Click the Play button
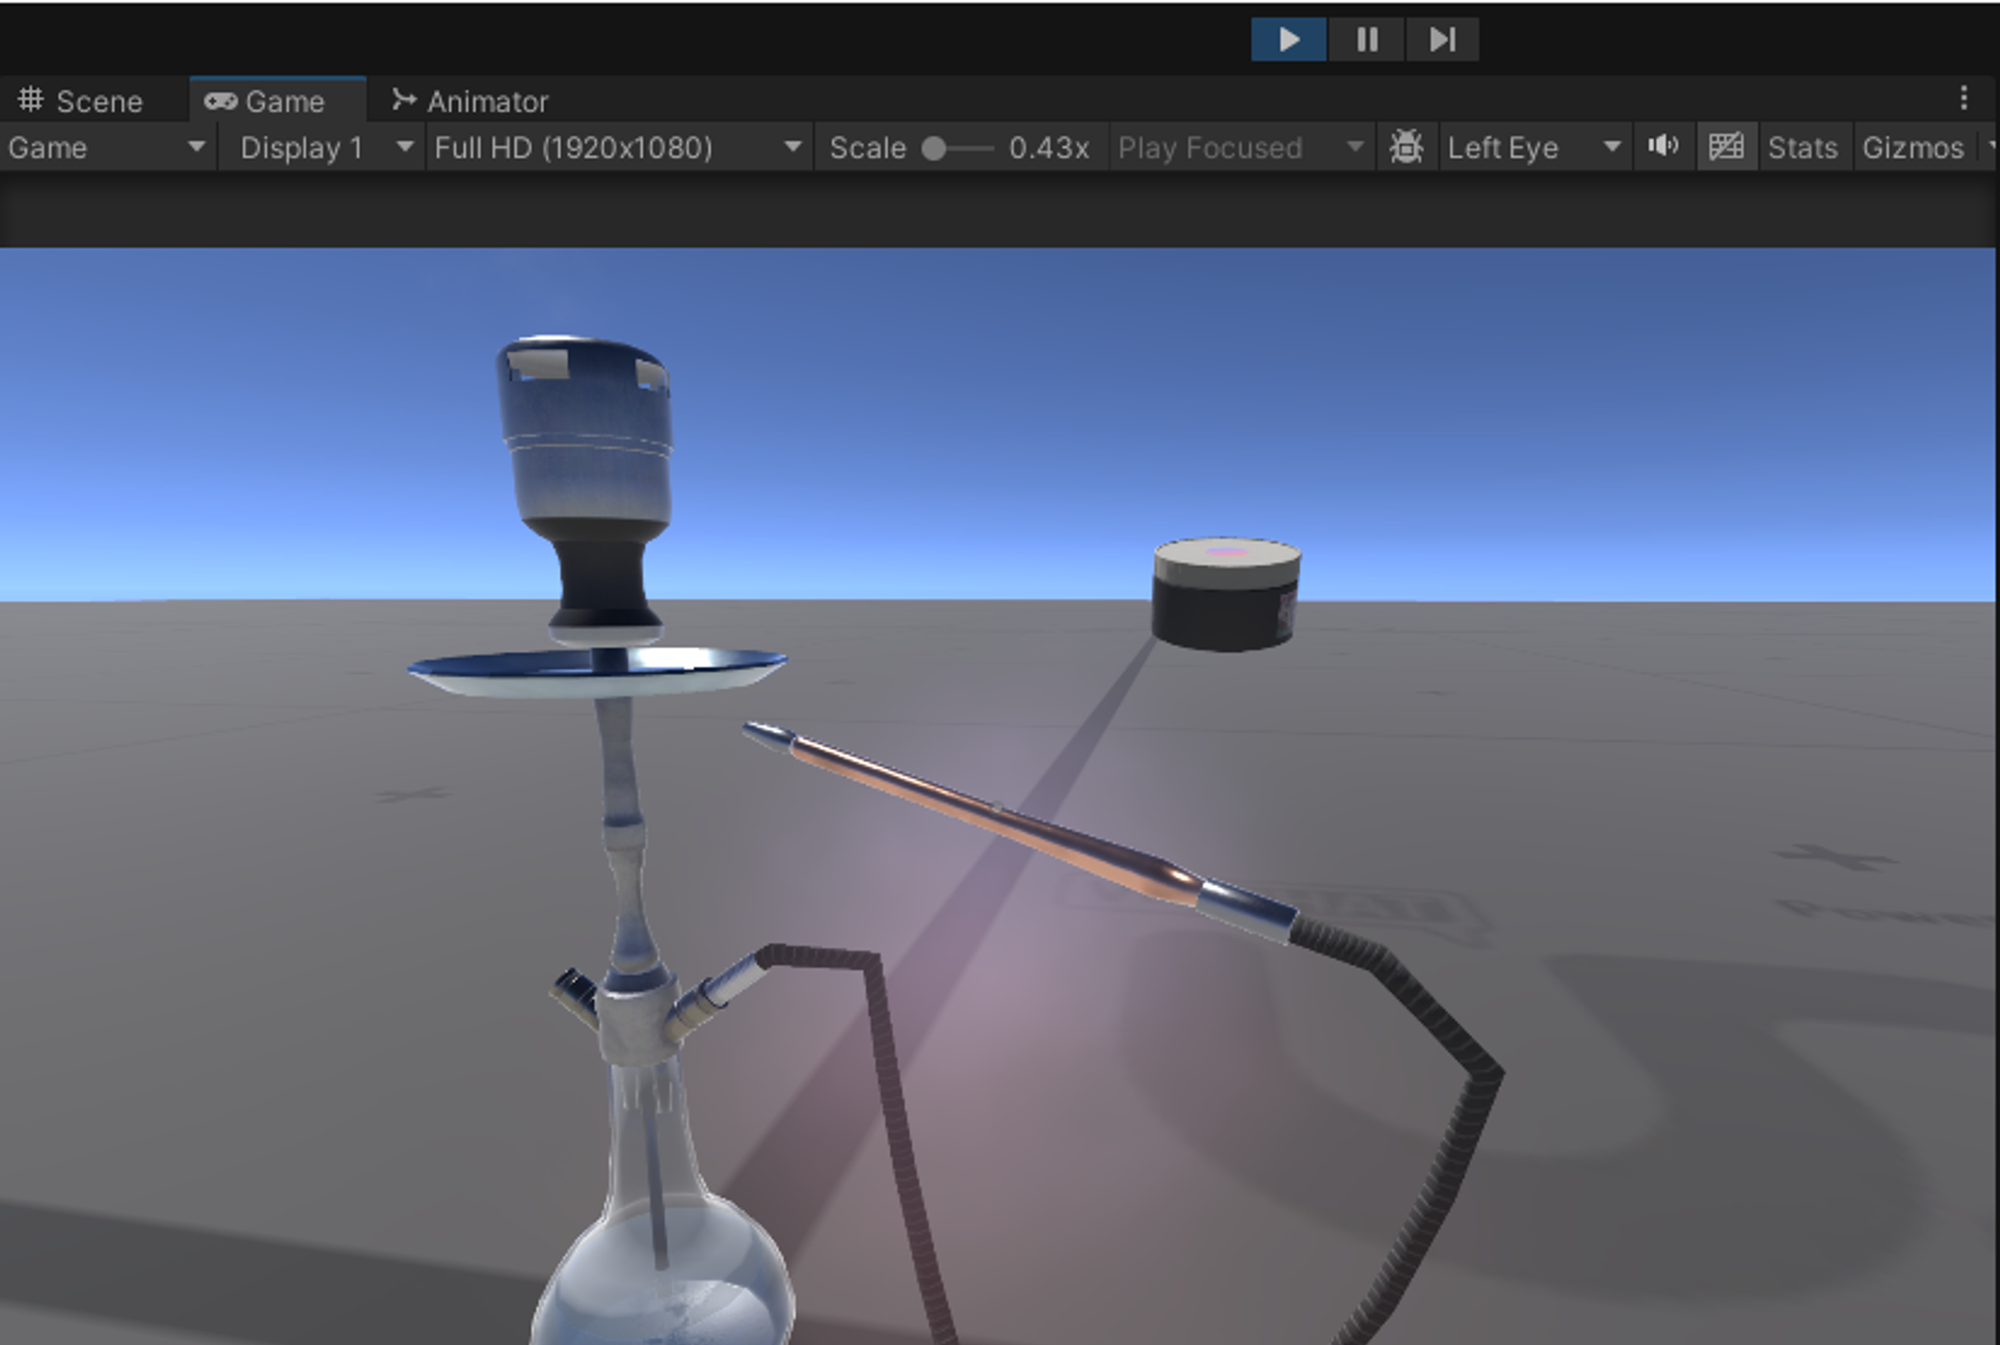 pos(1288,40)
